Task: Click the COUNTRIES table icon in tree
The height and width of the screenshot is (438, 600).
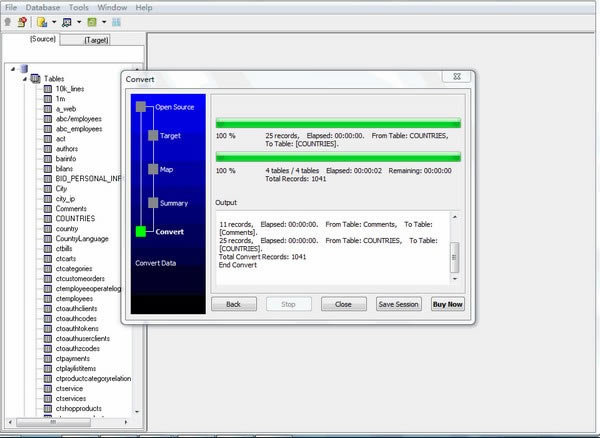Action: 47,218
